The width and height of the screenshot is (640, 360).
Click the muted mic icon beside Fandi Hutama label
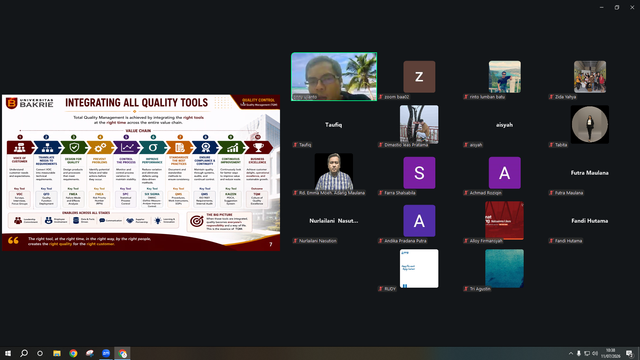point(551,241)
